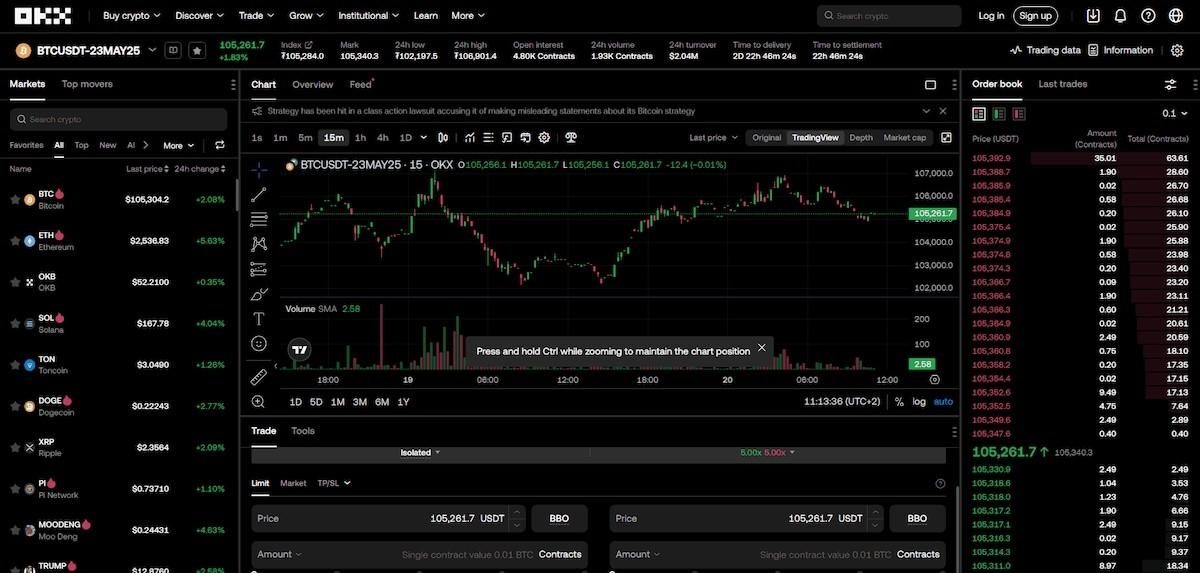Screen dimensions: 1200x573
Task: Select the text annotation tool
Action: tap(259, 319)
